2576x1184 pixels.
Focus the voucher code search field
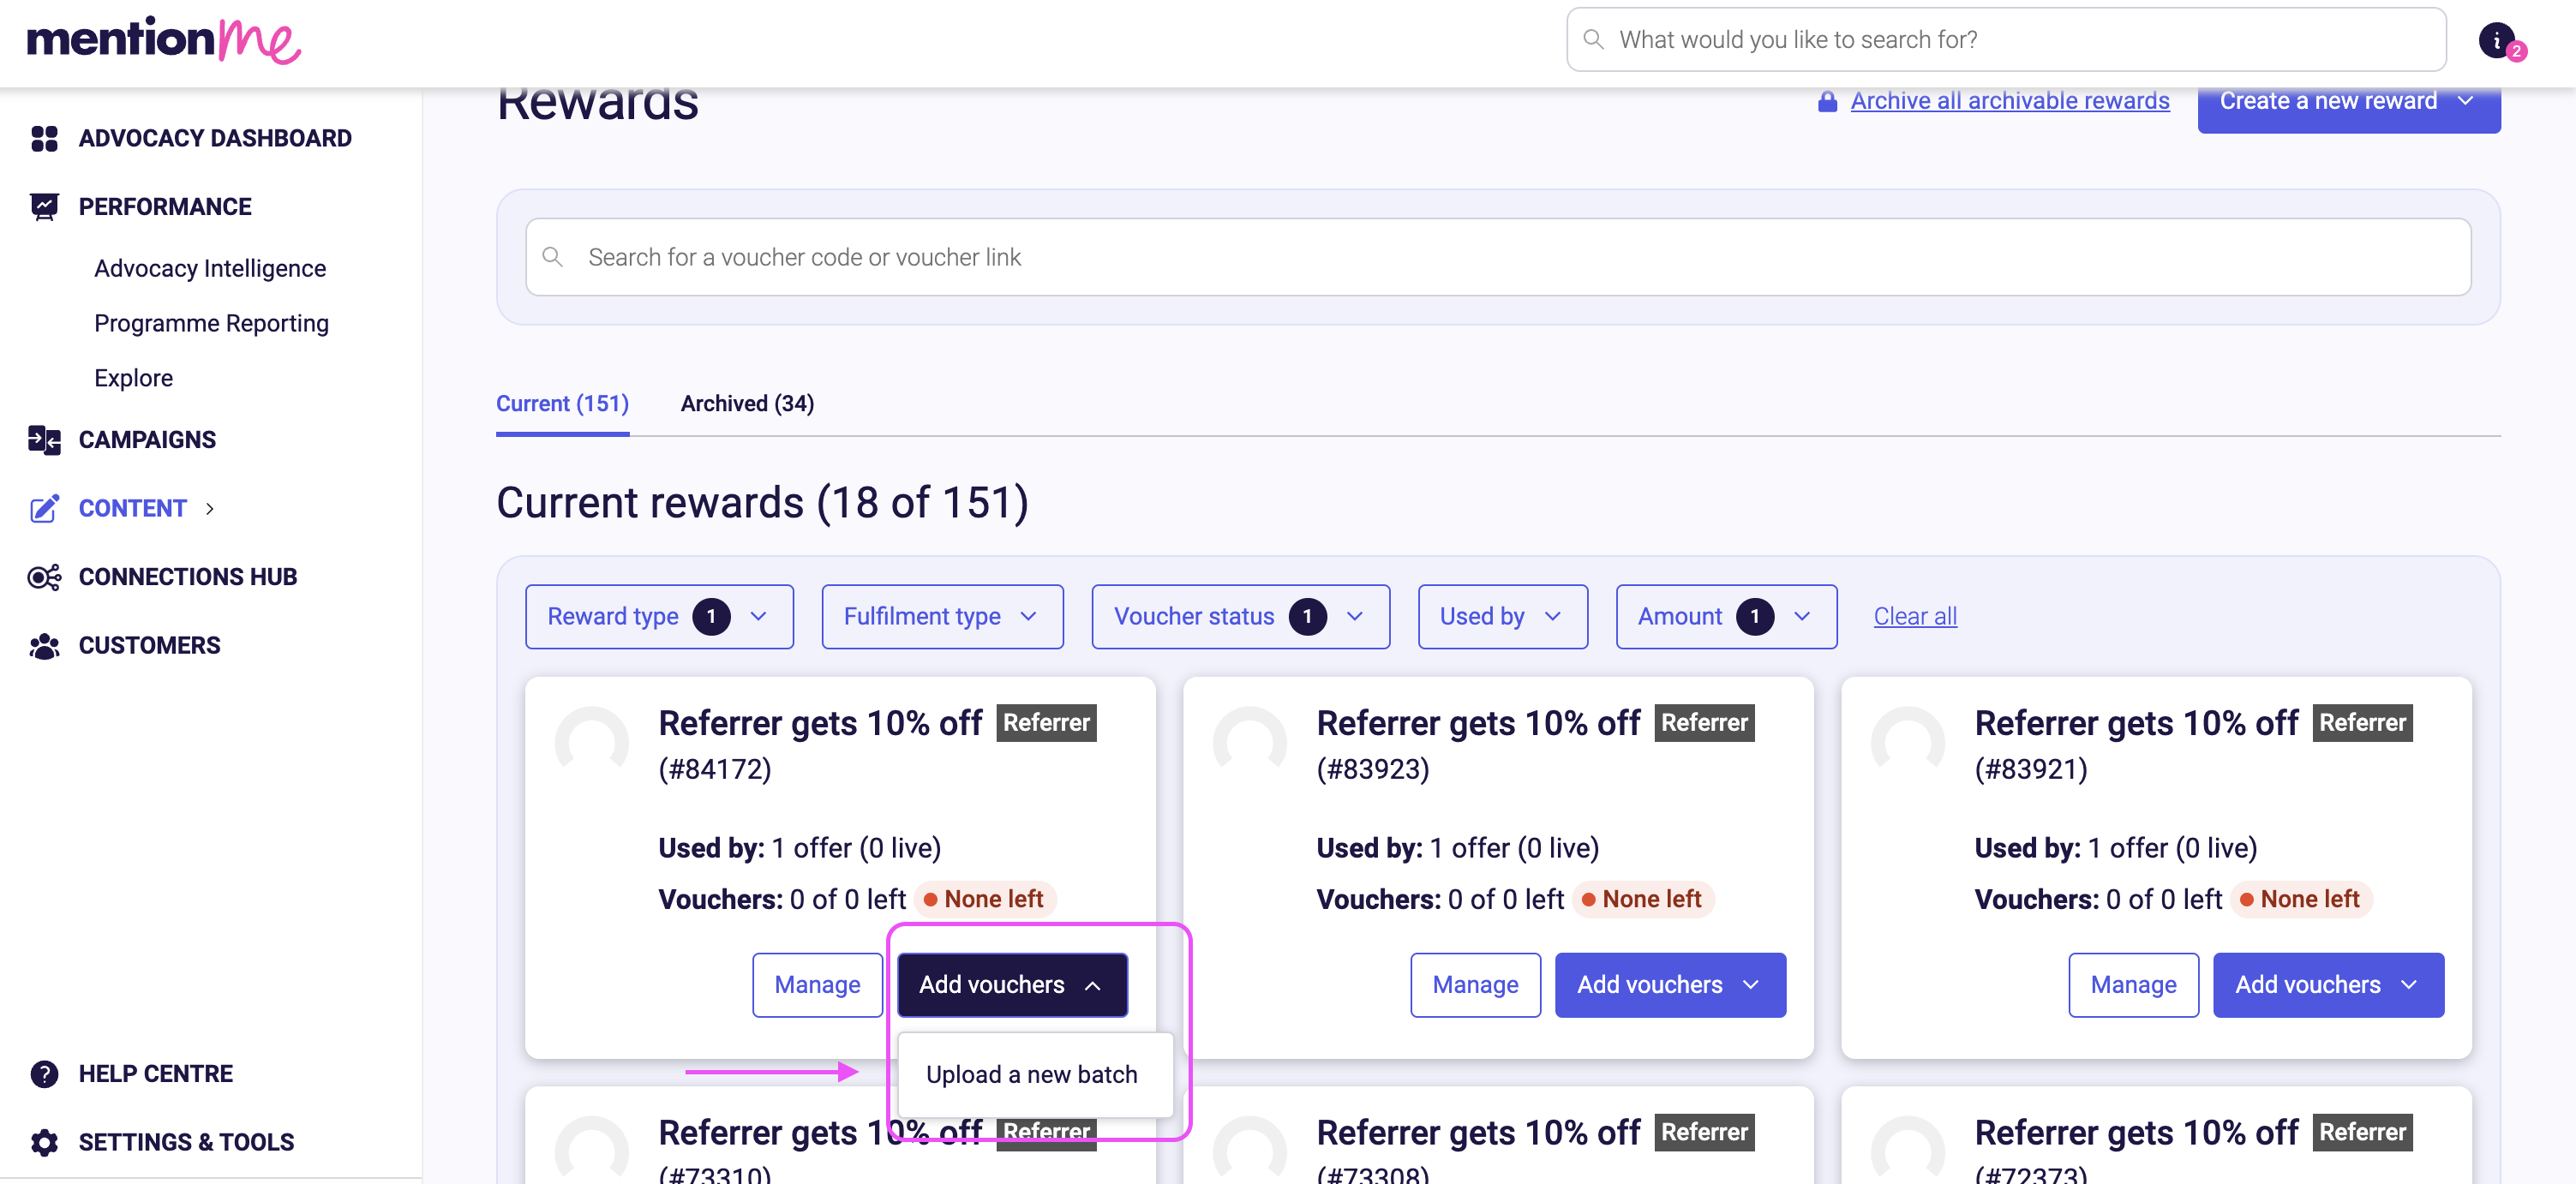coord(1498,257)
